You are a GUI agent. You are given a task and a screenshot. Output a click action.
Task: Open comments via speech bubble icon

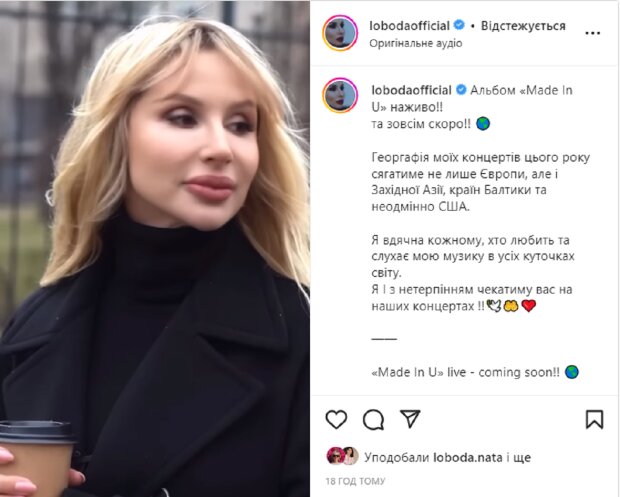click(x=373, y=420)
